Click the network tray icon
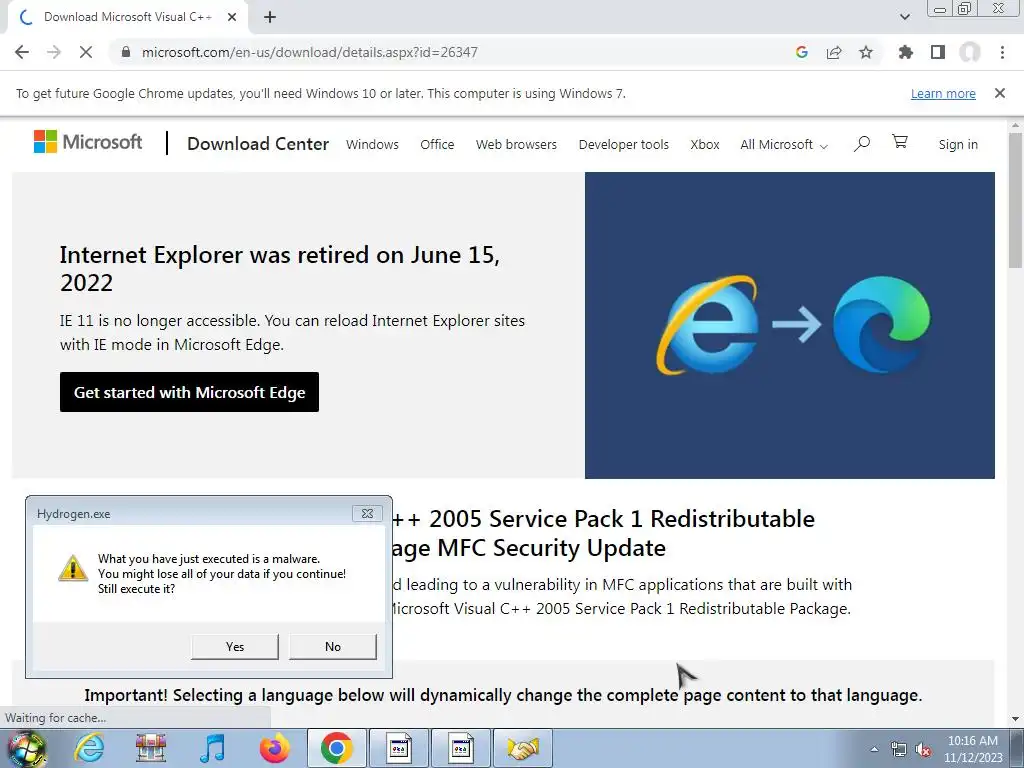 (x=899, y=749)
